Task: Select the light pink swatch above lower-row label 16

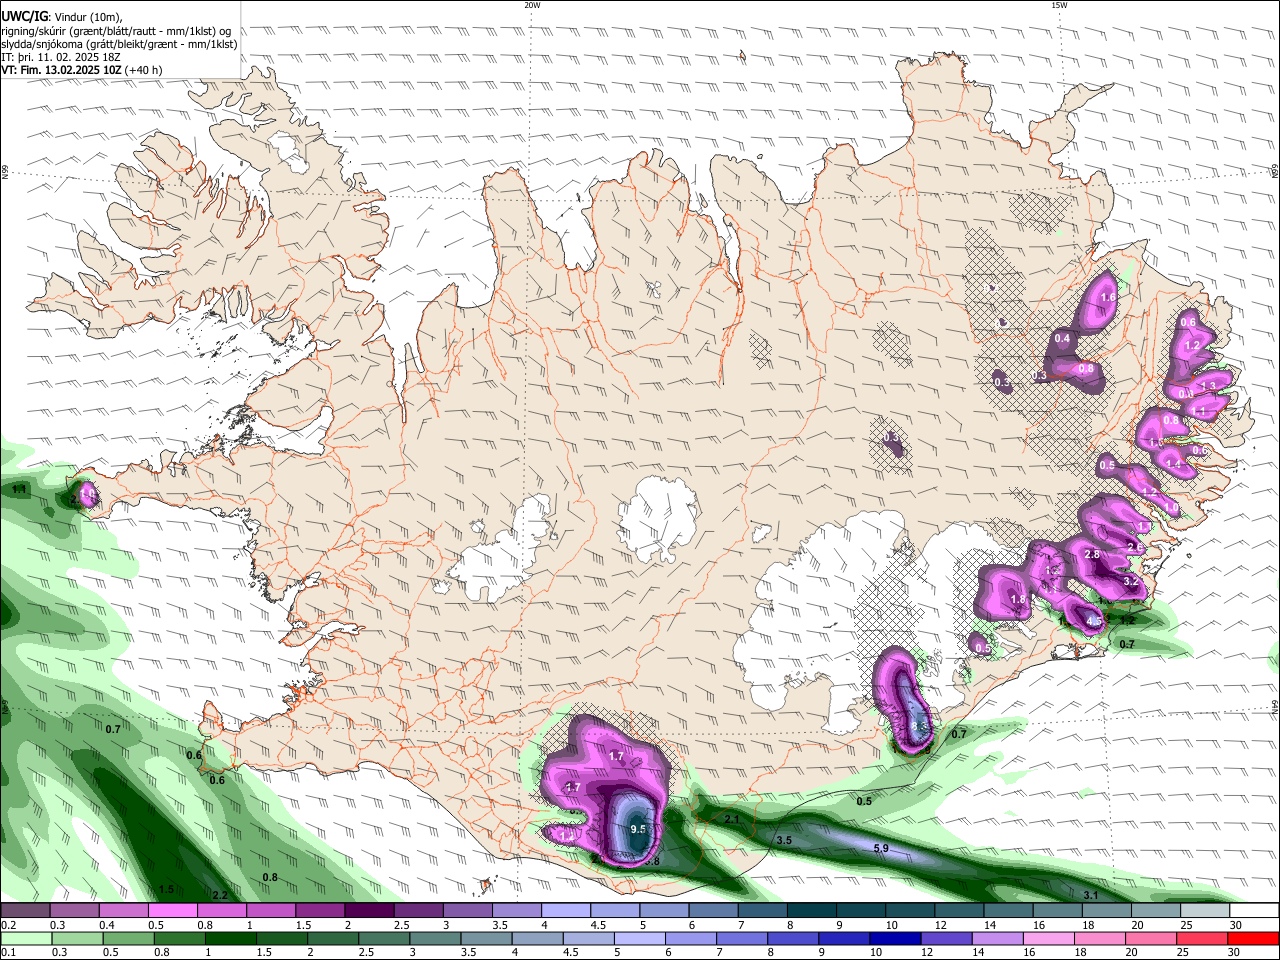Action: coord(1048,938)
